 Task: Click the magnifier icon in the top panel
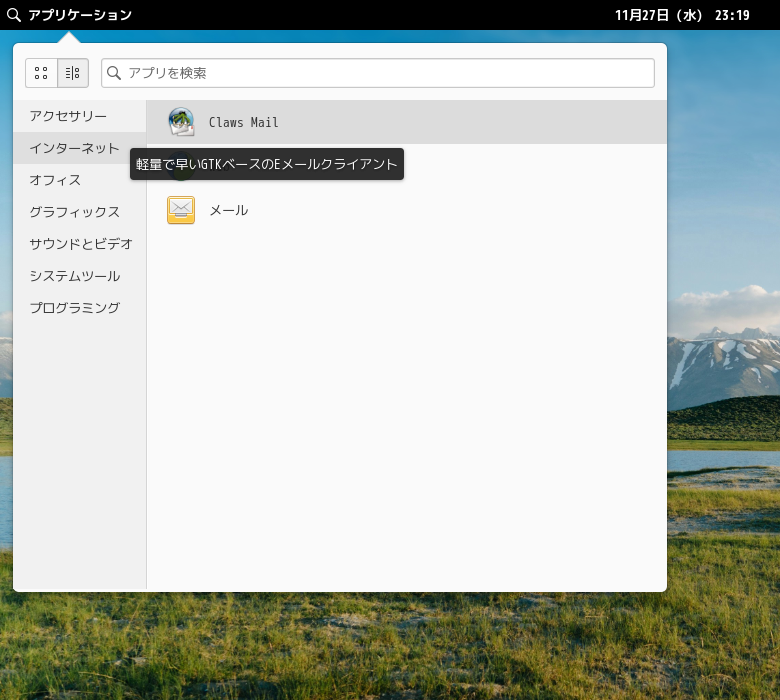tap(14, 15)
